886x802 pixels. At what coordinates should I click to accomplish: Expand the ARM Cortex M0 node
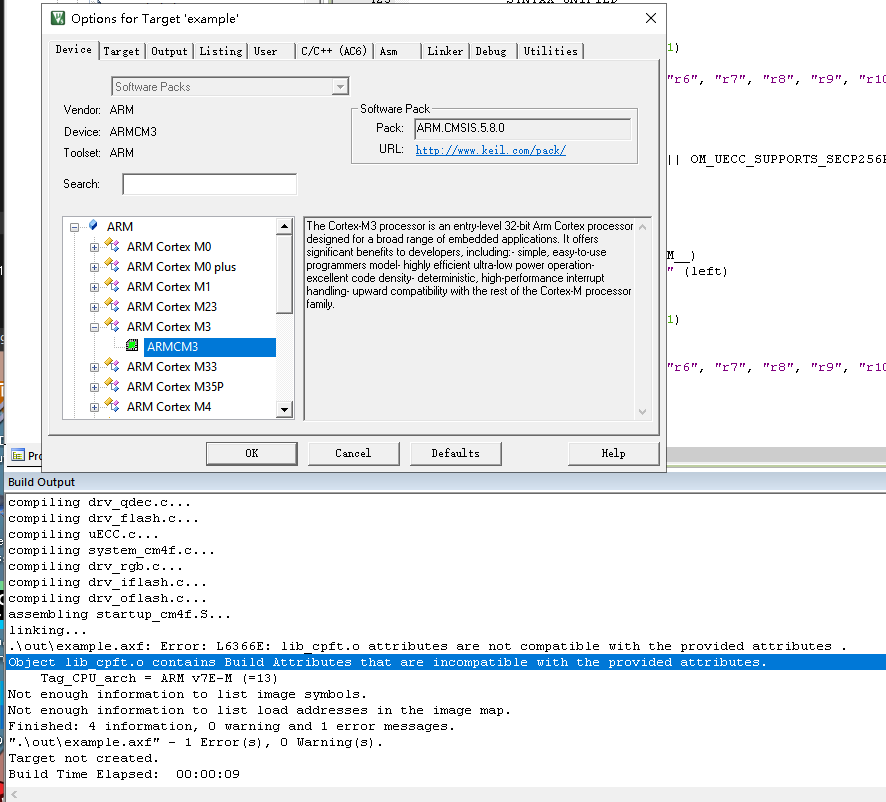pos(94,247)
